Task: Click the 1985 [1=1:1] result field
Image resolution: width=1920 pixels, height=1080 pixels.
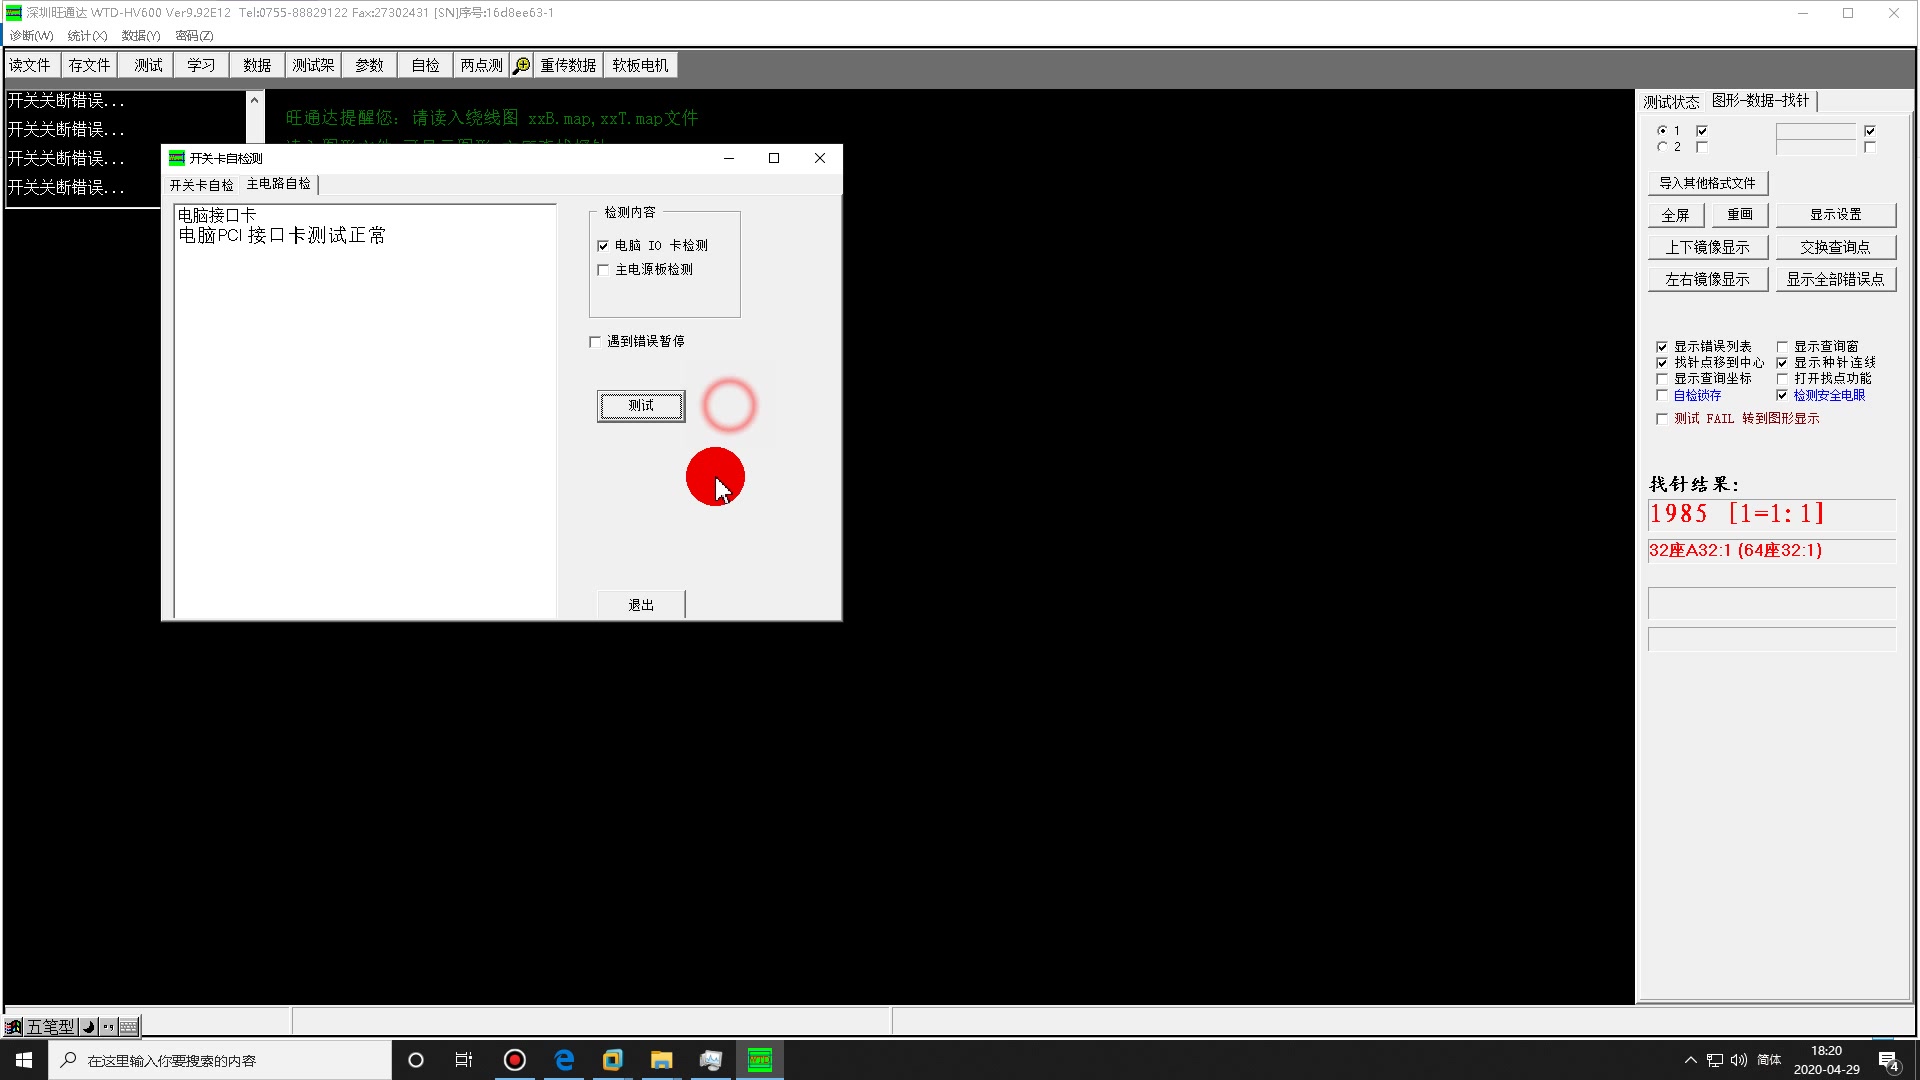Action: tap(1771, 514)
